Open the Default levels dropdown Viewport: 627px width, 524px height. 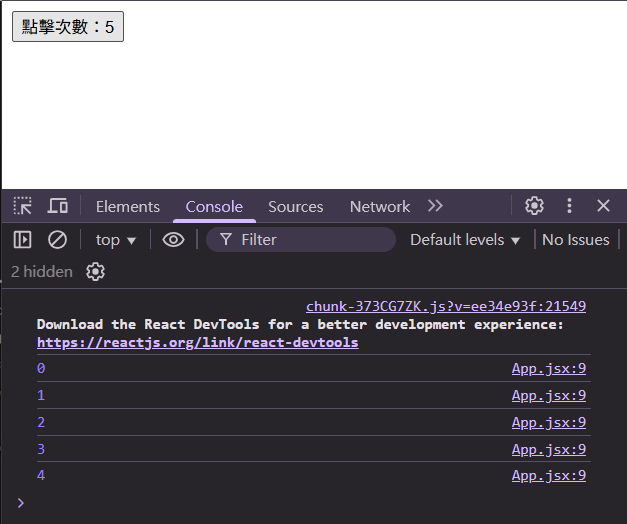(465, 240)
